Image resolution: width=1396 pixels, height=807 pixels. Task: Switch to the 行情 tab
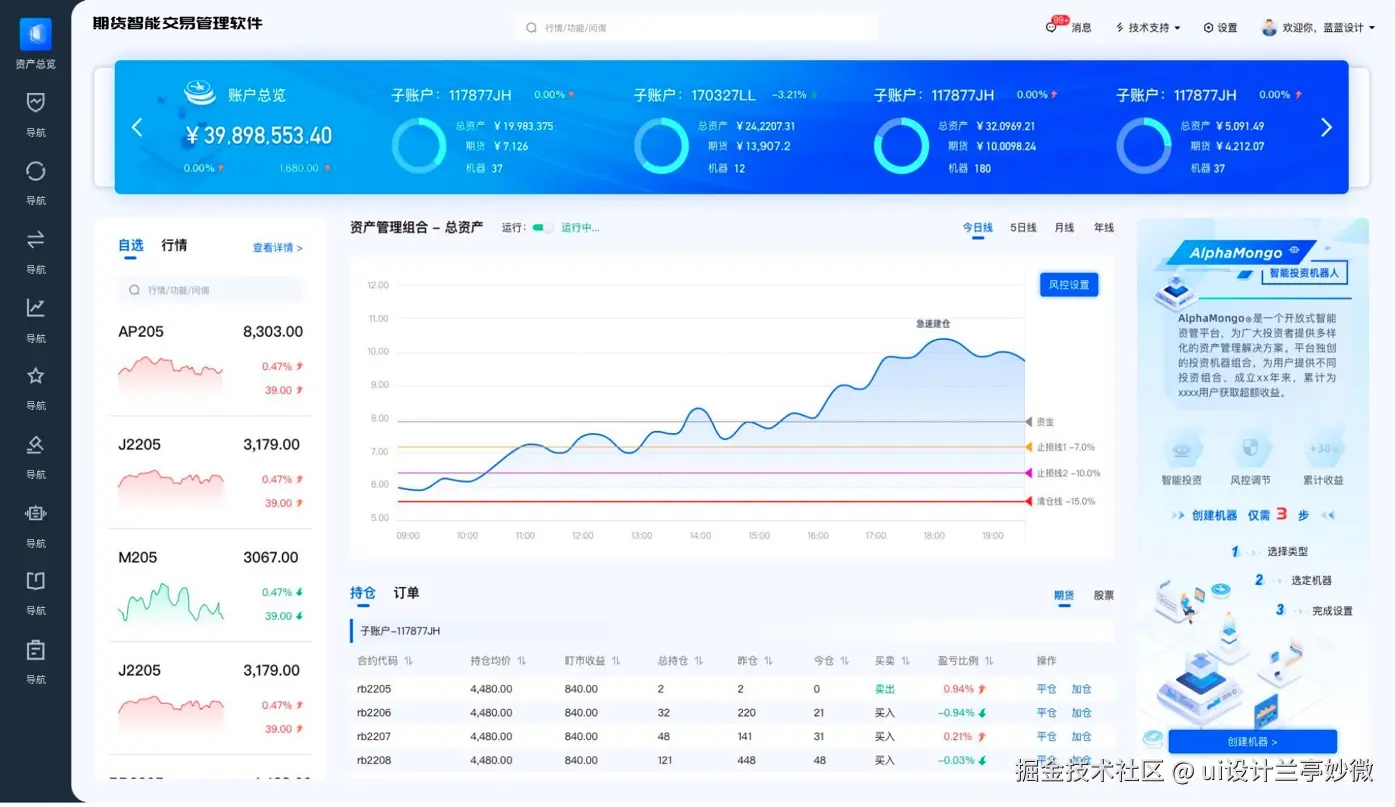click(x=174, y=245)
